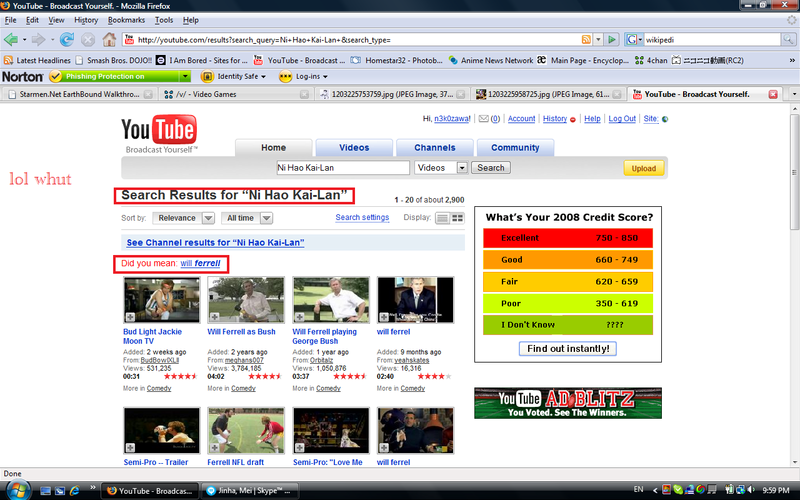The width and height of the screenshot is (800, 500).
Task: Click into the YouTube search text field
Action: point(343,168)
